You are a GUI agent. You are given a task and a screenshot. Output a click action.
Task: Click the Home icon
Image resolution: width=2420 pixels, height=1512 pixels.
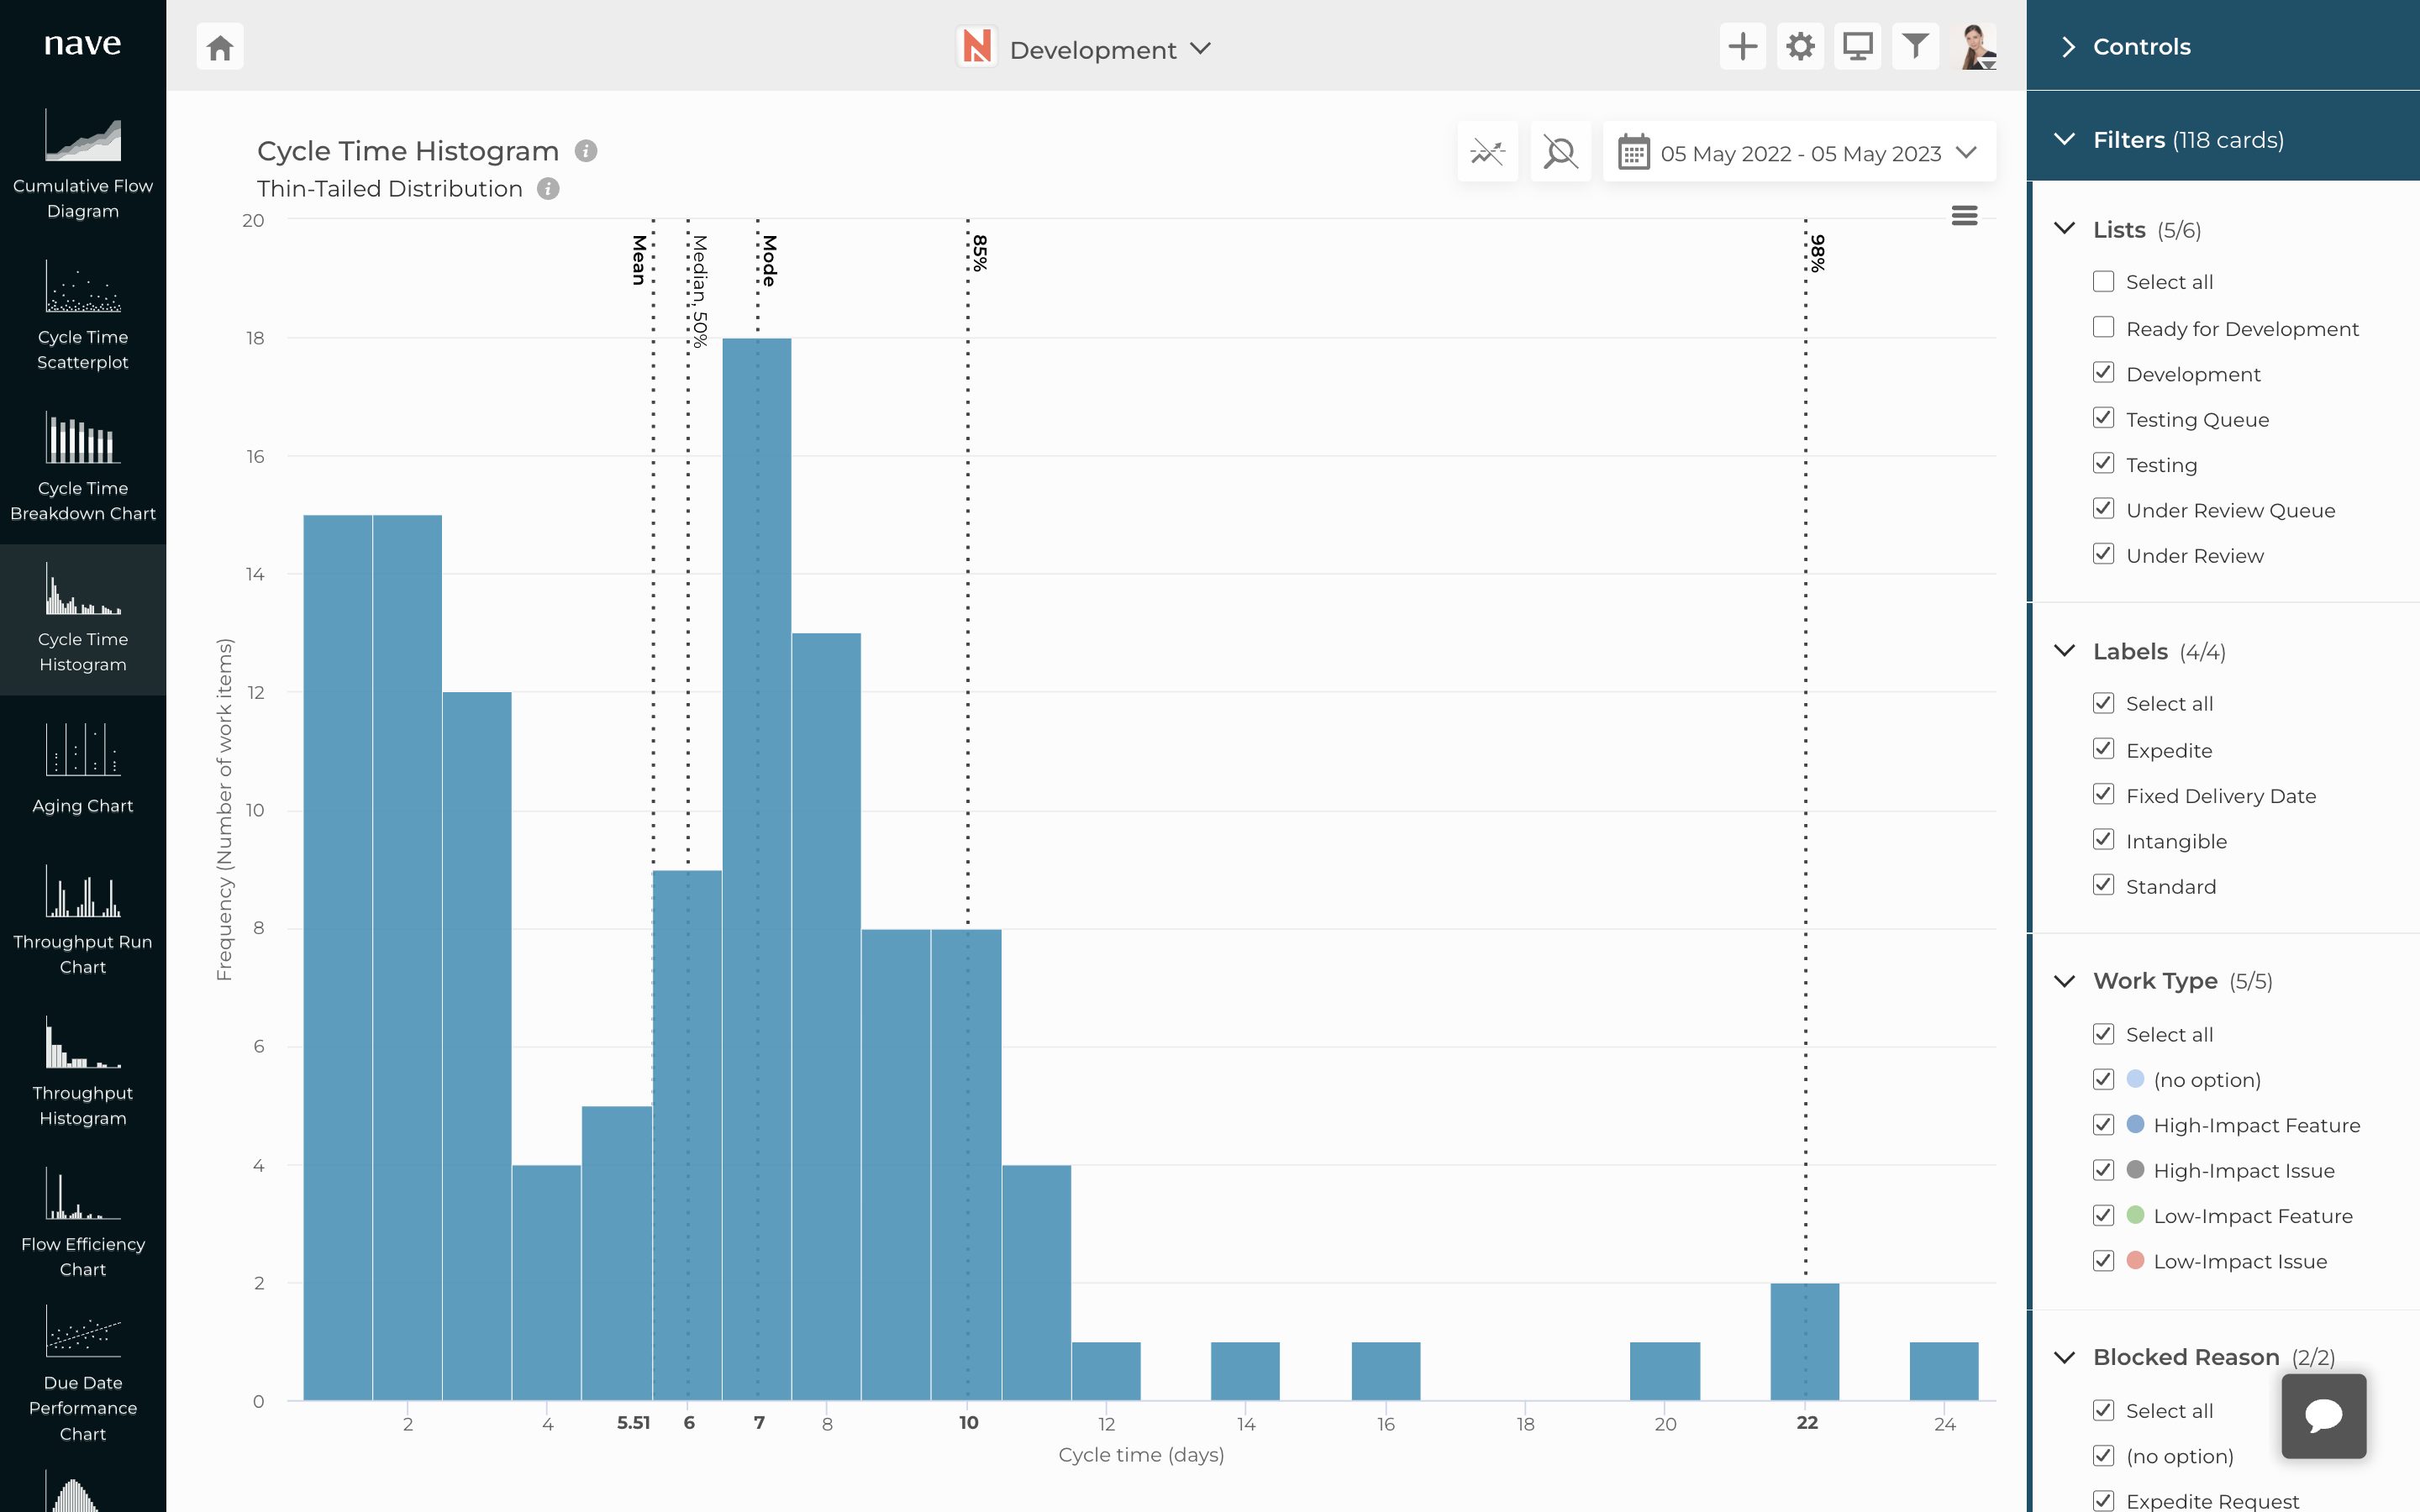coord(220,46)
